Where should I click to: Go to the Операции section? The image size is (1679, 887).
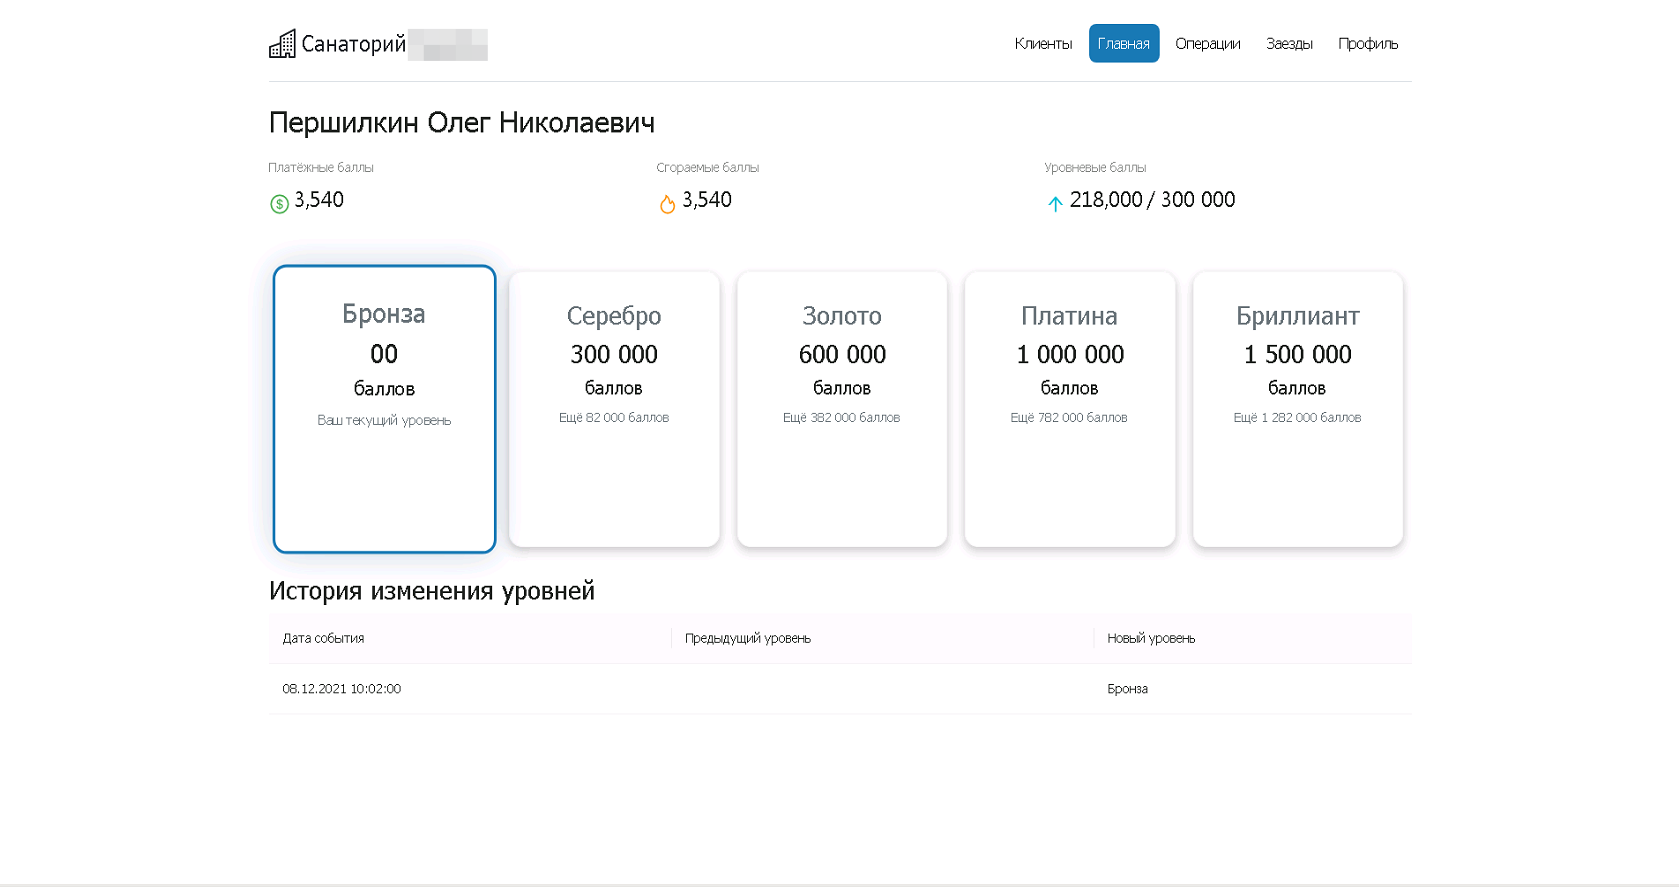click(x=1207, y=44)
